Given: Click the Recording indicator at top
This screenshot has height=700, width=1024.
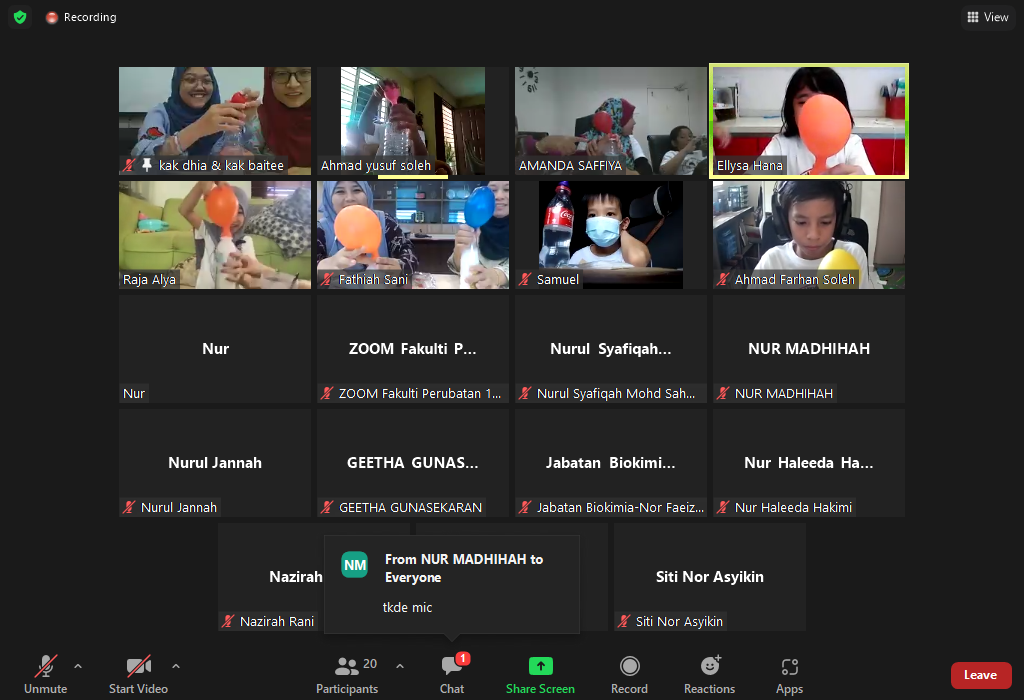Looking at the screenshot, I should (81, 17).
